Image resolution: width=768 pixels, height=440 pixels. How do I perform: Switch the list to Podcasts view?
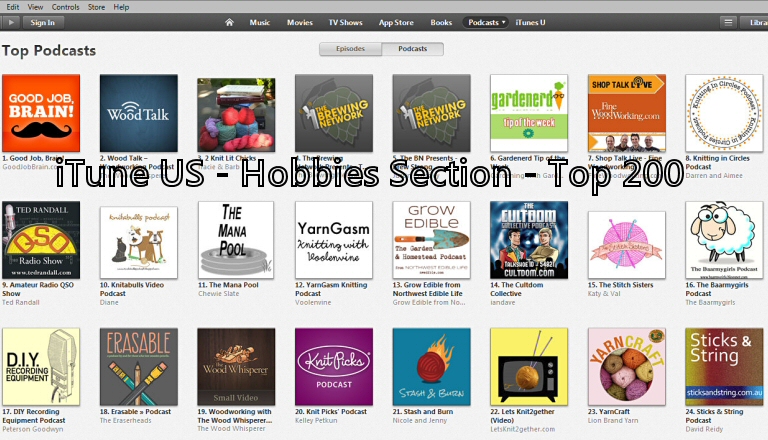(x=412, y=49)
